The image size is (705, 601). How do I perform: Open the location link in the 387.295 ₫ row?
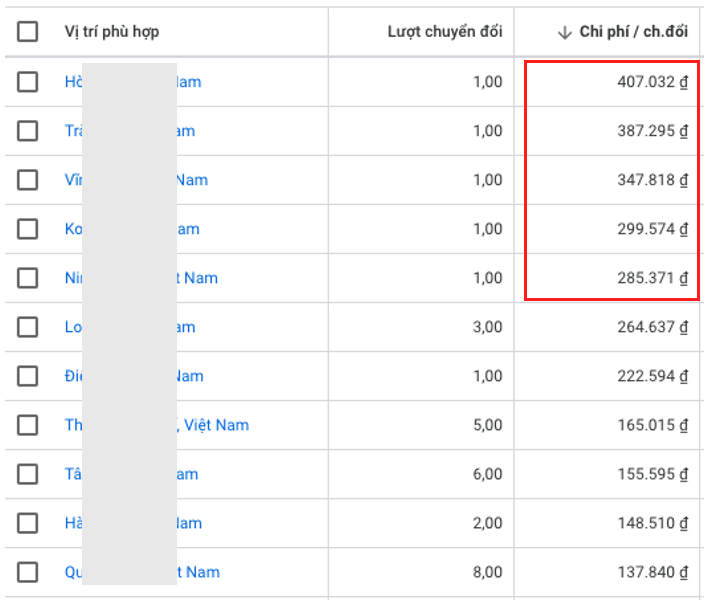130,131
